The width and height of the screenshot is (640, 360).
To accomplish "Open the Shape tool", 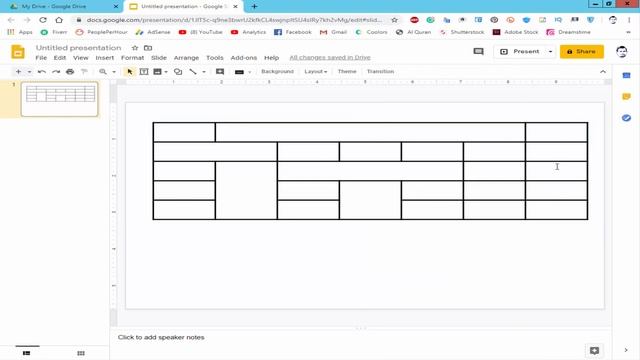I will tap(178, 71).
